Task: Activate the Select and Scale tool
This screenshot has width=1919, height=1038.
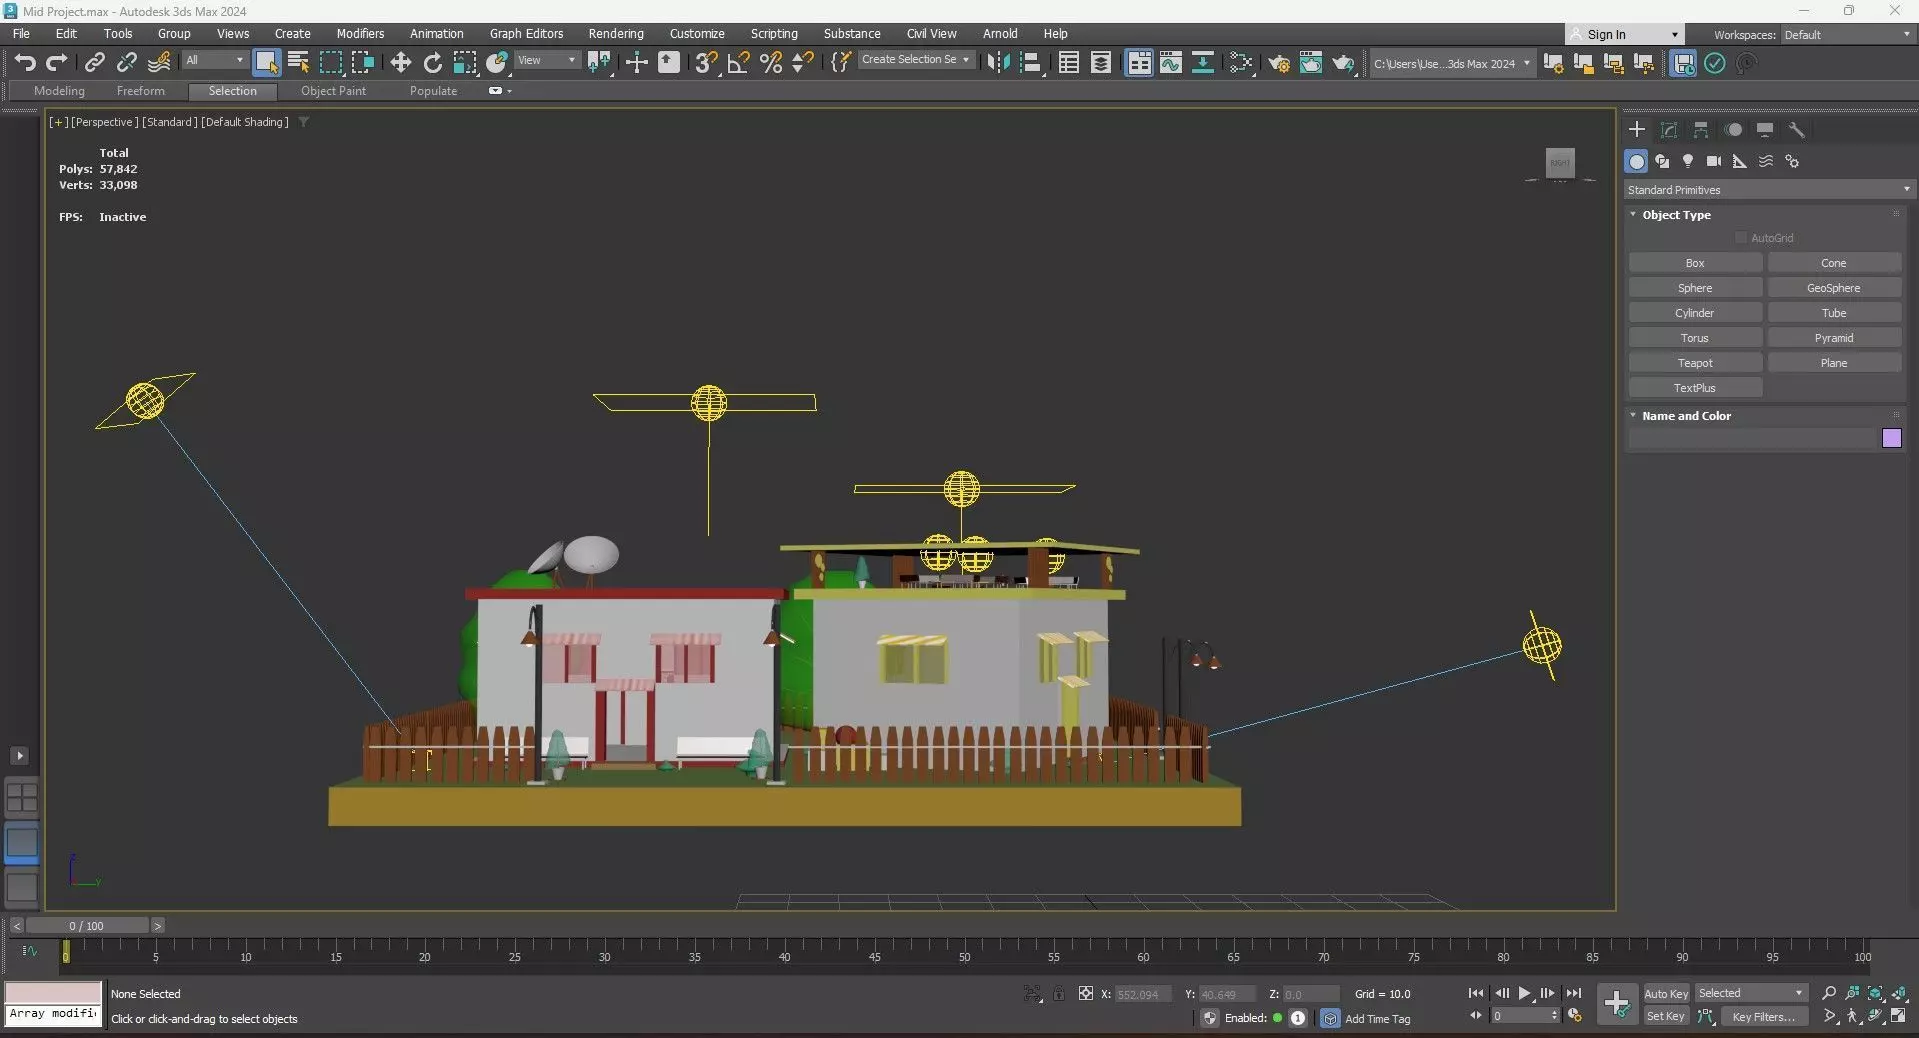Action: 465,63
